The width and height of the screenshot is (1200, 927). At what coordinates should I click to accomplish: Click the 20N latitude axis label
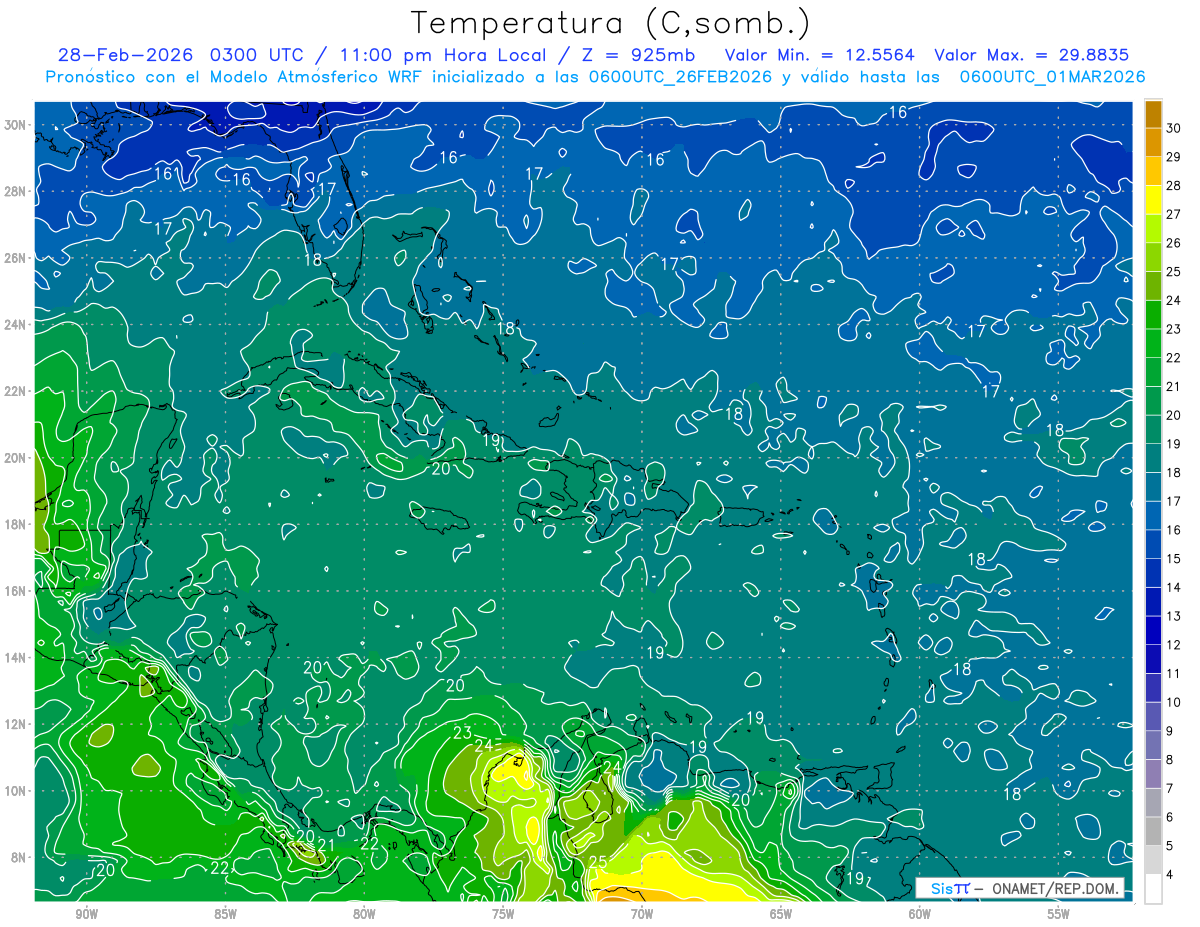(17, 458)
